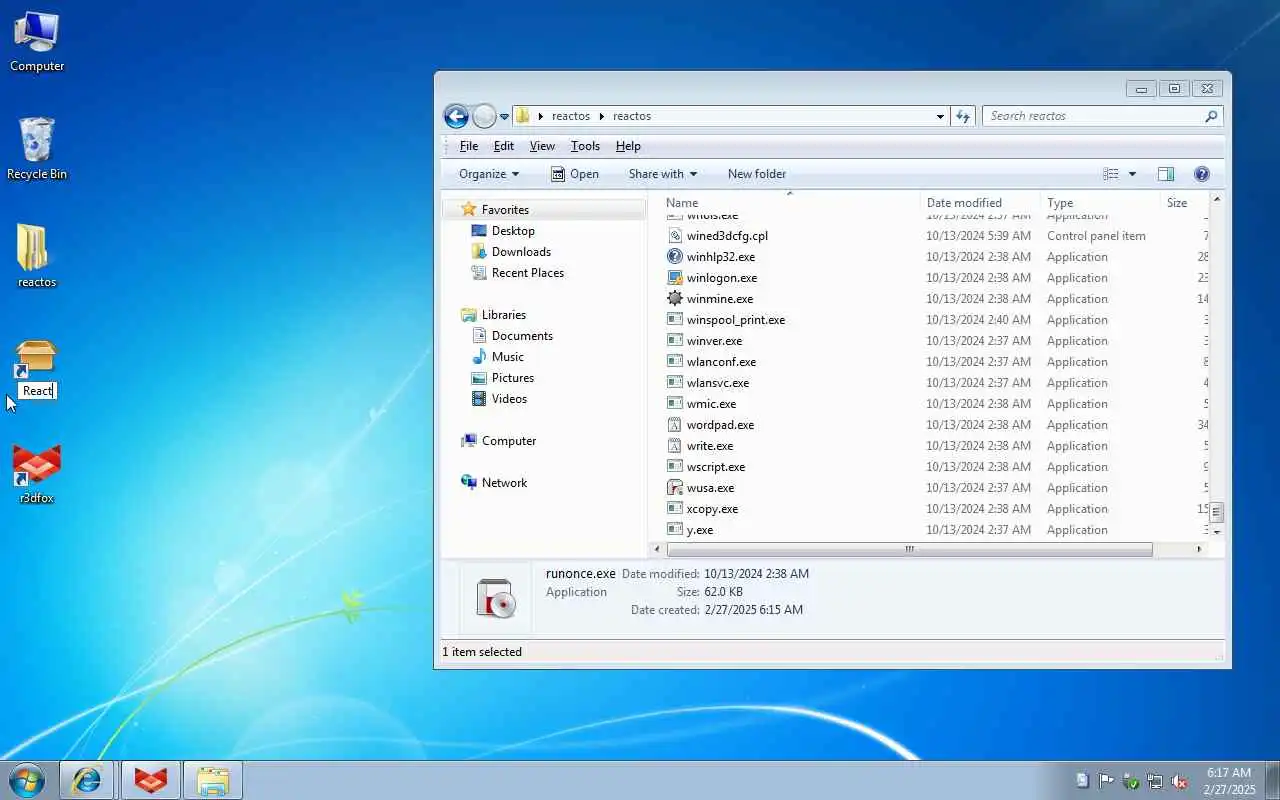This screenshot has width=1280, height=800.
Task: Click the Open toolbar button
Action: coord(575,174)
